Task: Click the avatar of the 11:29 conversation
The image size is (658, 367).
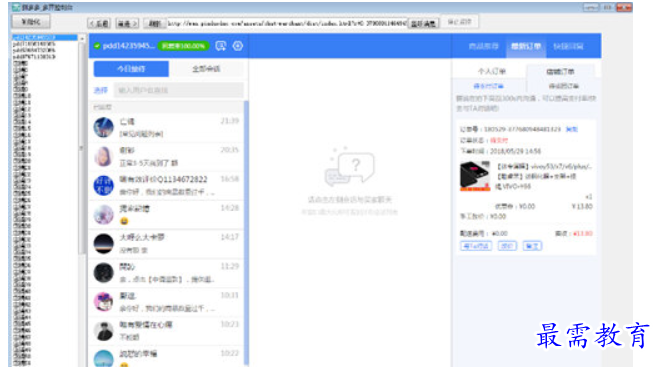Action: click(x=103, y=273)
